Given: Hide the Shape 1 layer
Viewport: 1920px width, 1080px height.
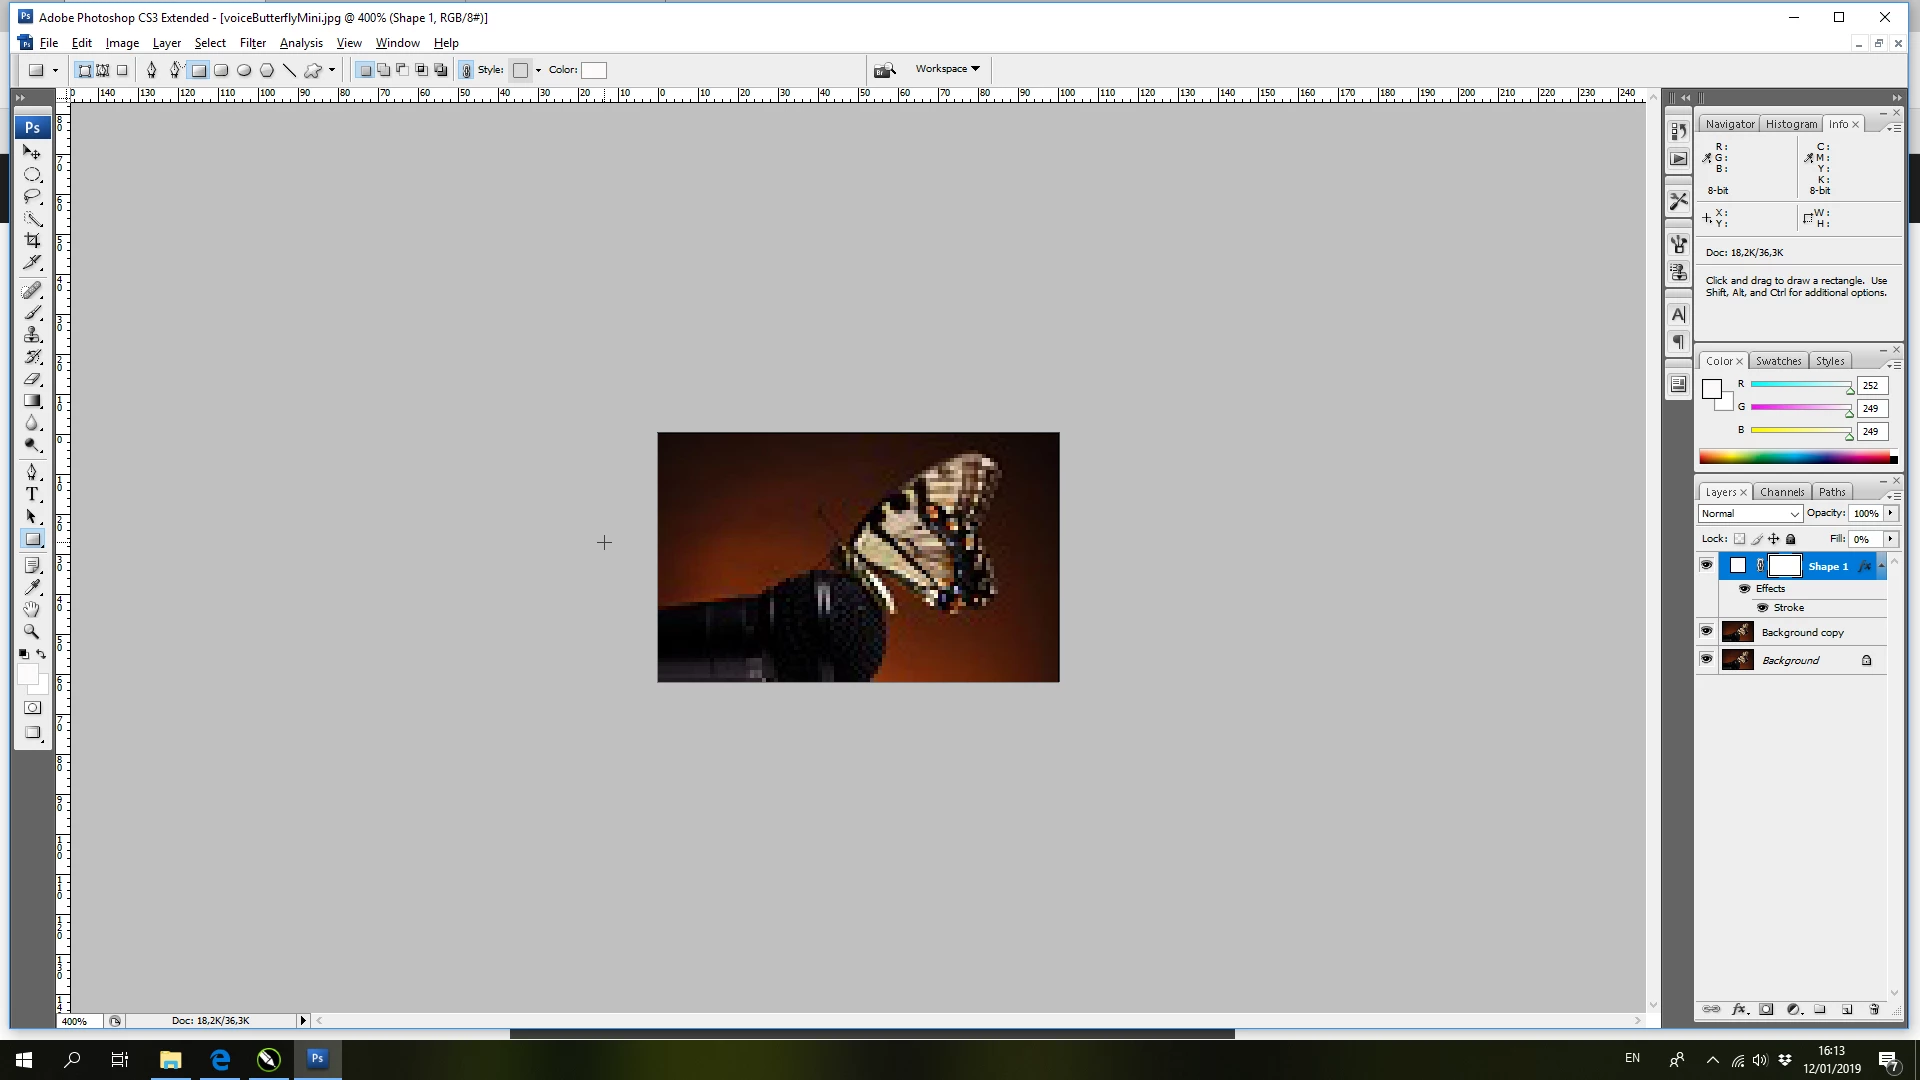Looking at the screenshot, I should pyautogui.click(x=1706, y=565).
